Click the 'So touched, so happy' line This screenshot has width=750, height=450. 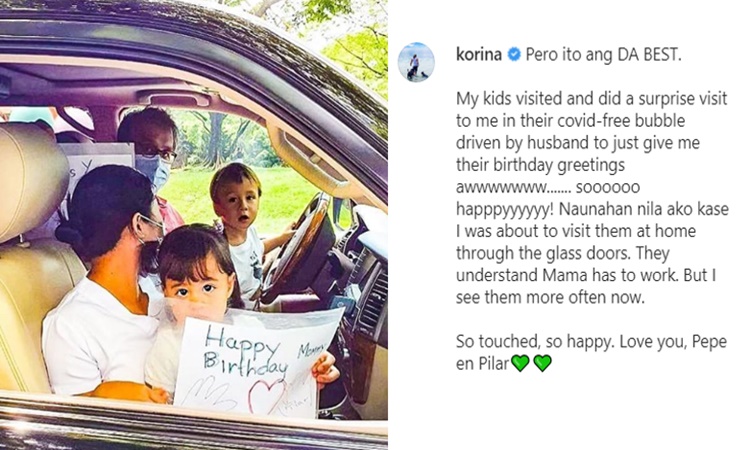591,341
